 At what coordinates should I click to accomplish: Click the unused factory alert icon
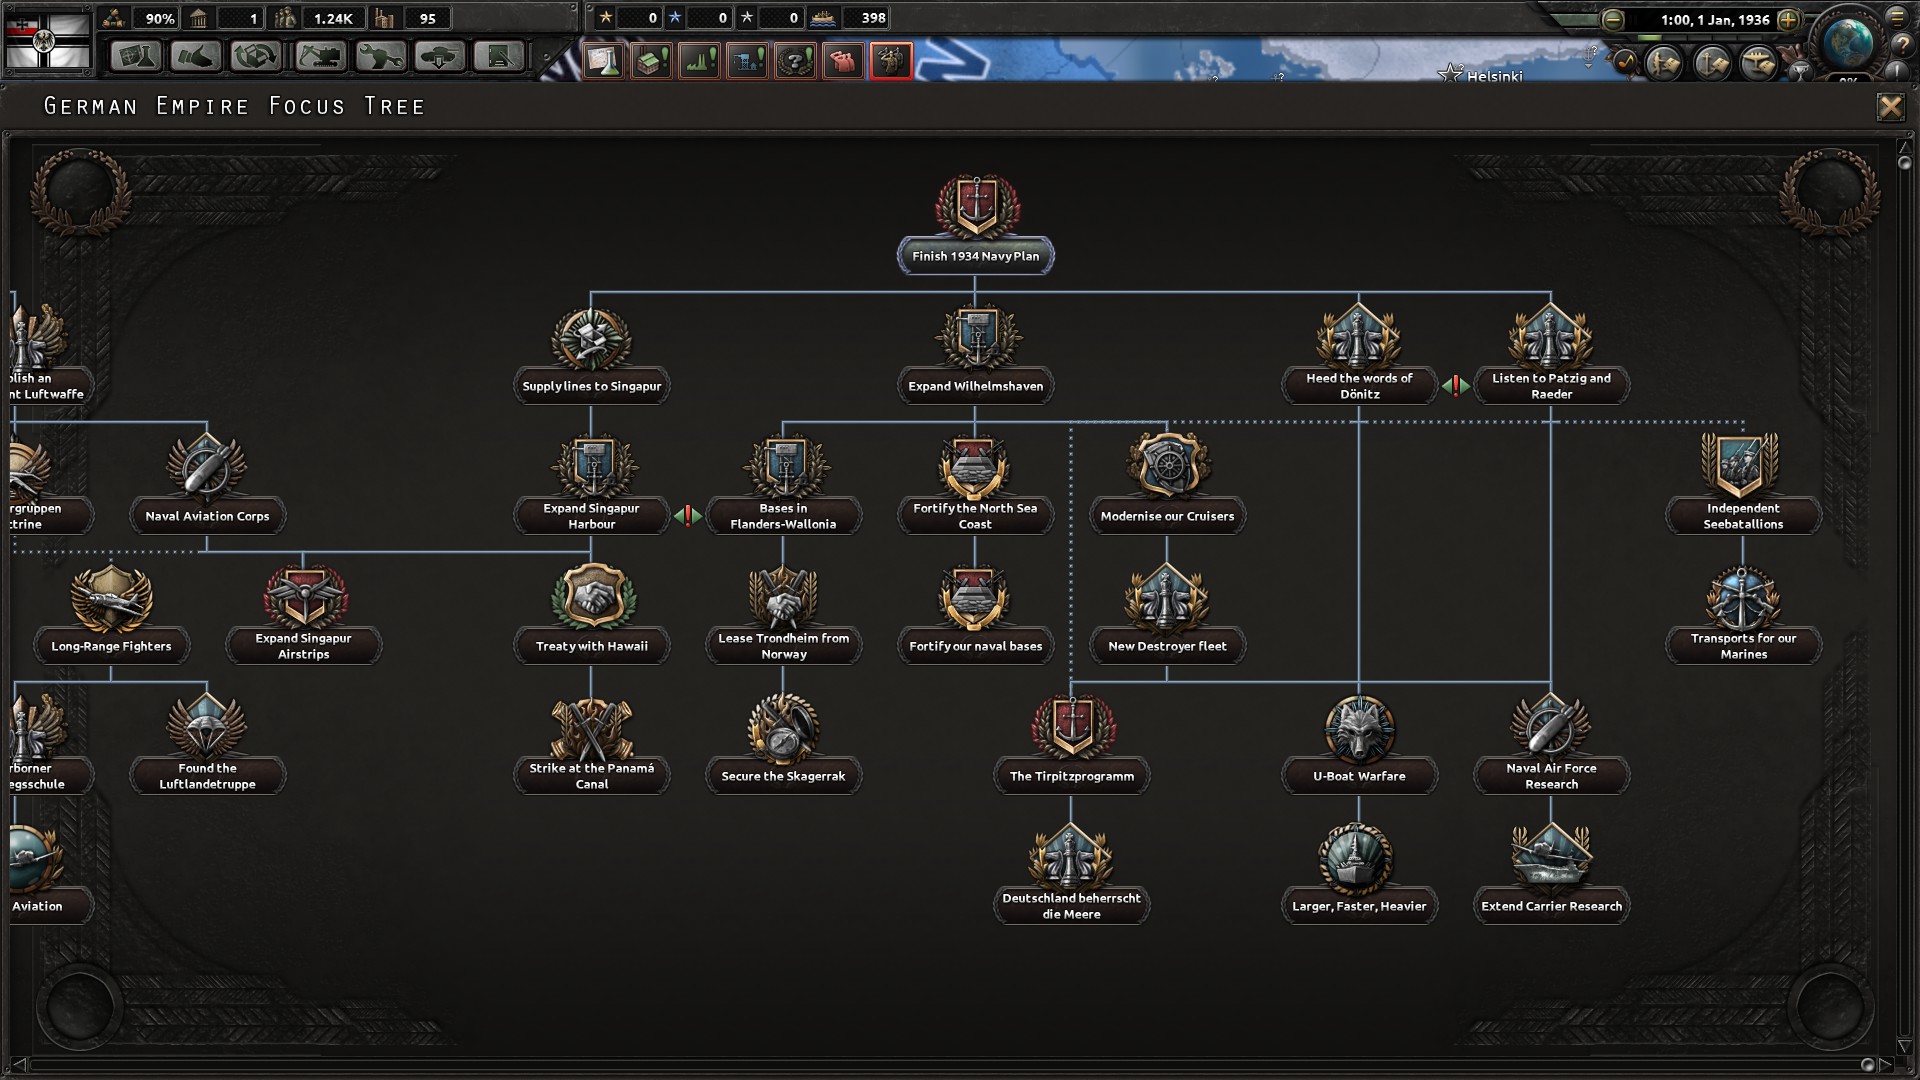pyautogui.click(x=652, y=61)
